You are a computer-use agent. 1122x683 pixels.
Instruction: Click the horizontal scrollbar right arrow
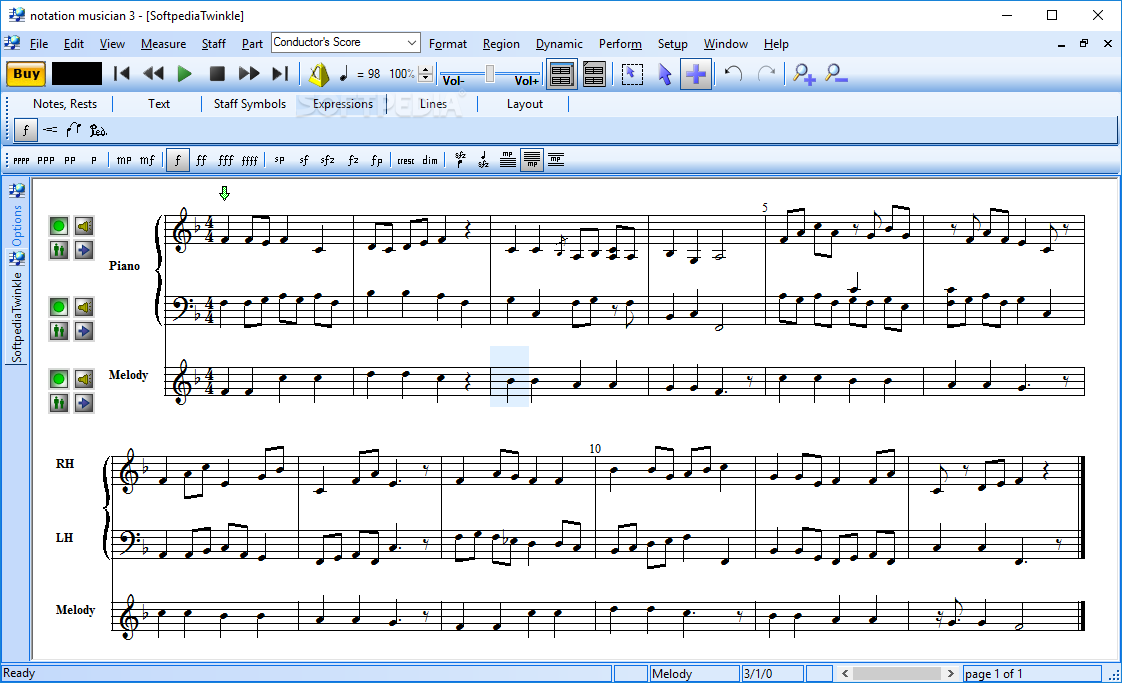click(x=950, y=674)
